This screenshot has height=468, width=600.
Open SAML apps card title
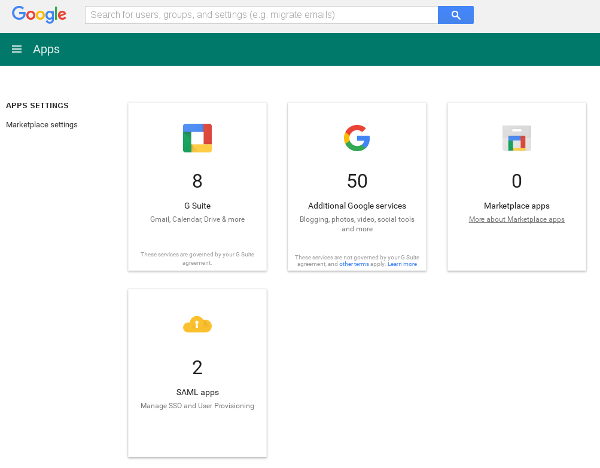coord(197,392)
